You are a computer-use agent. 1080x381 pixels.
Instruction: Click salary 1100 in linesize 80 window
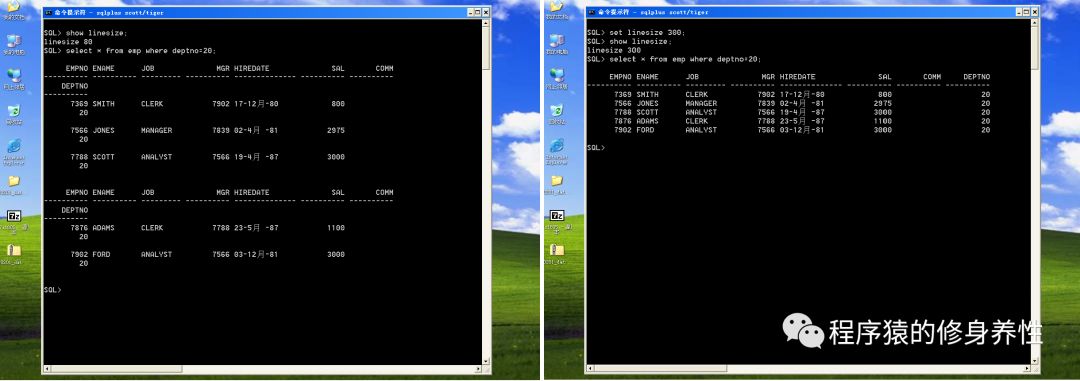[x=335, y=228]
